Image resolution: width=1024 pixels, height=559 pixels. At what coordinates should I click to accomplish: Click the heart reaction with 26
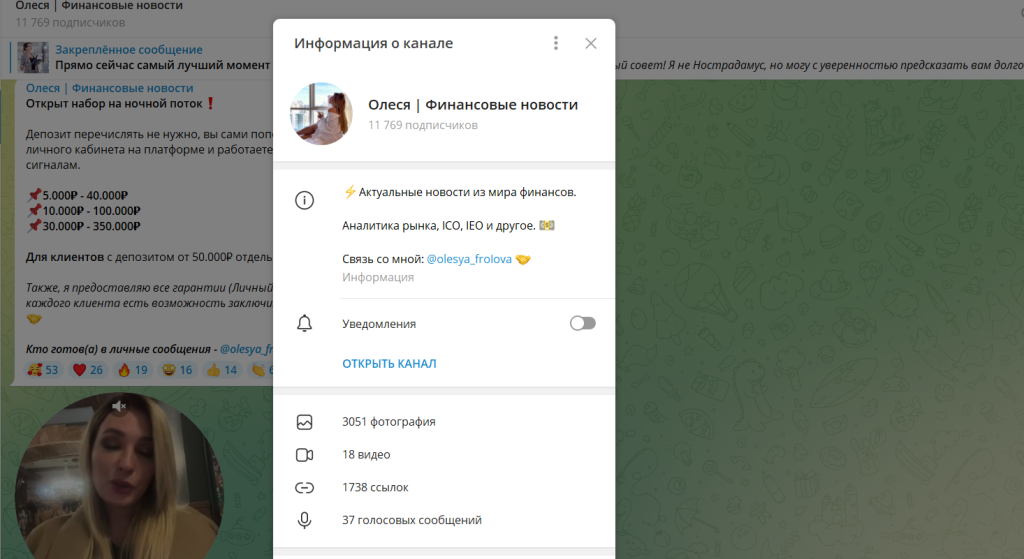coord(88,370)
